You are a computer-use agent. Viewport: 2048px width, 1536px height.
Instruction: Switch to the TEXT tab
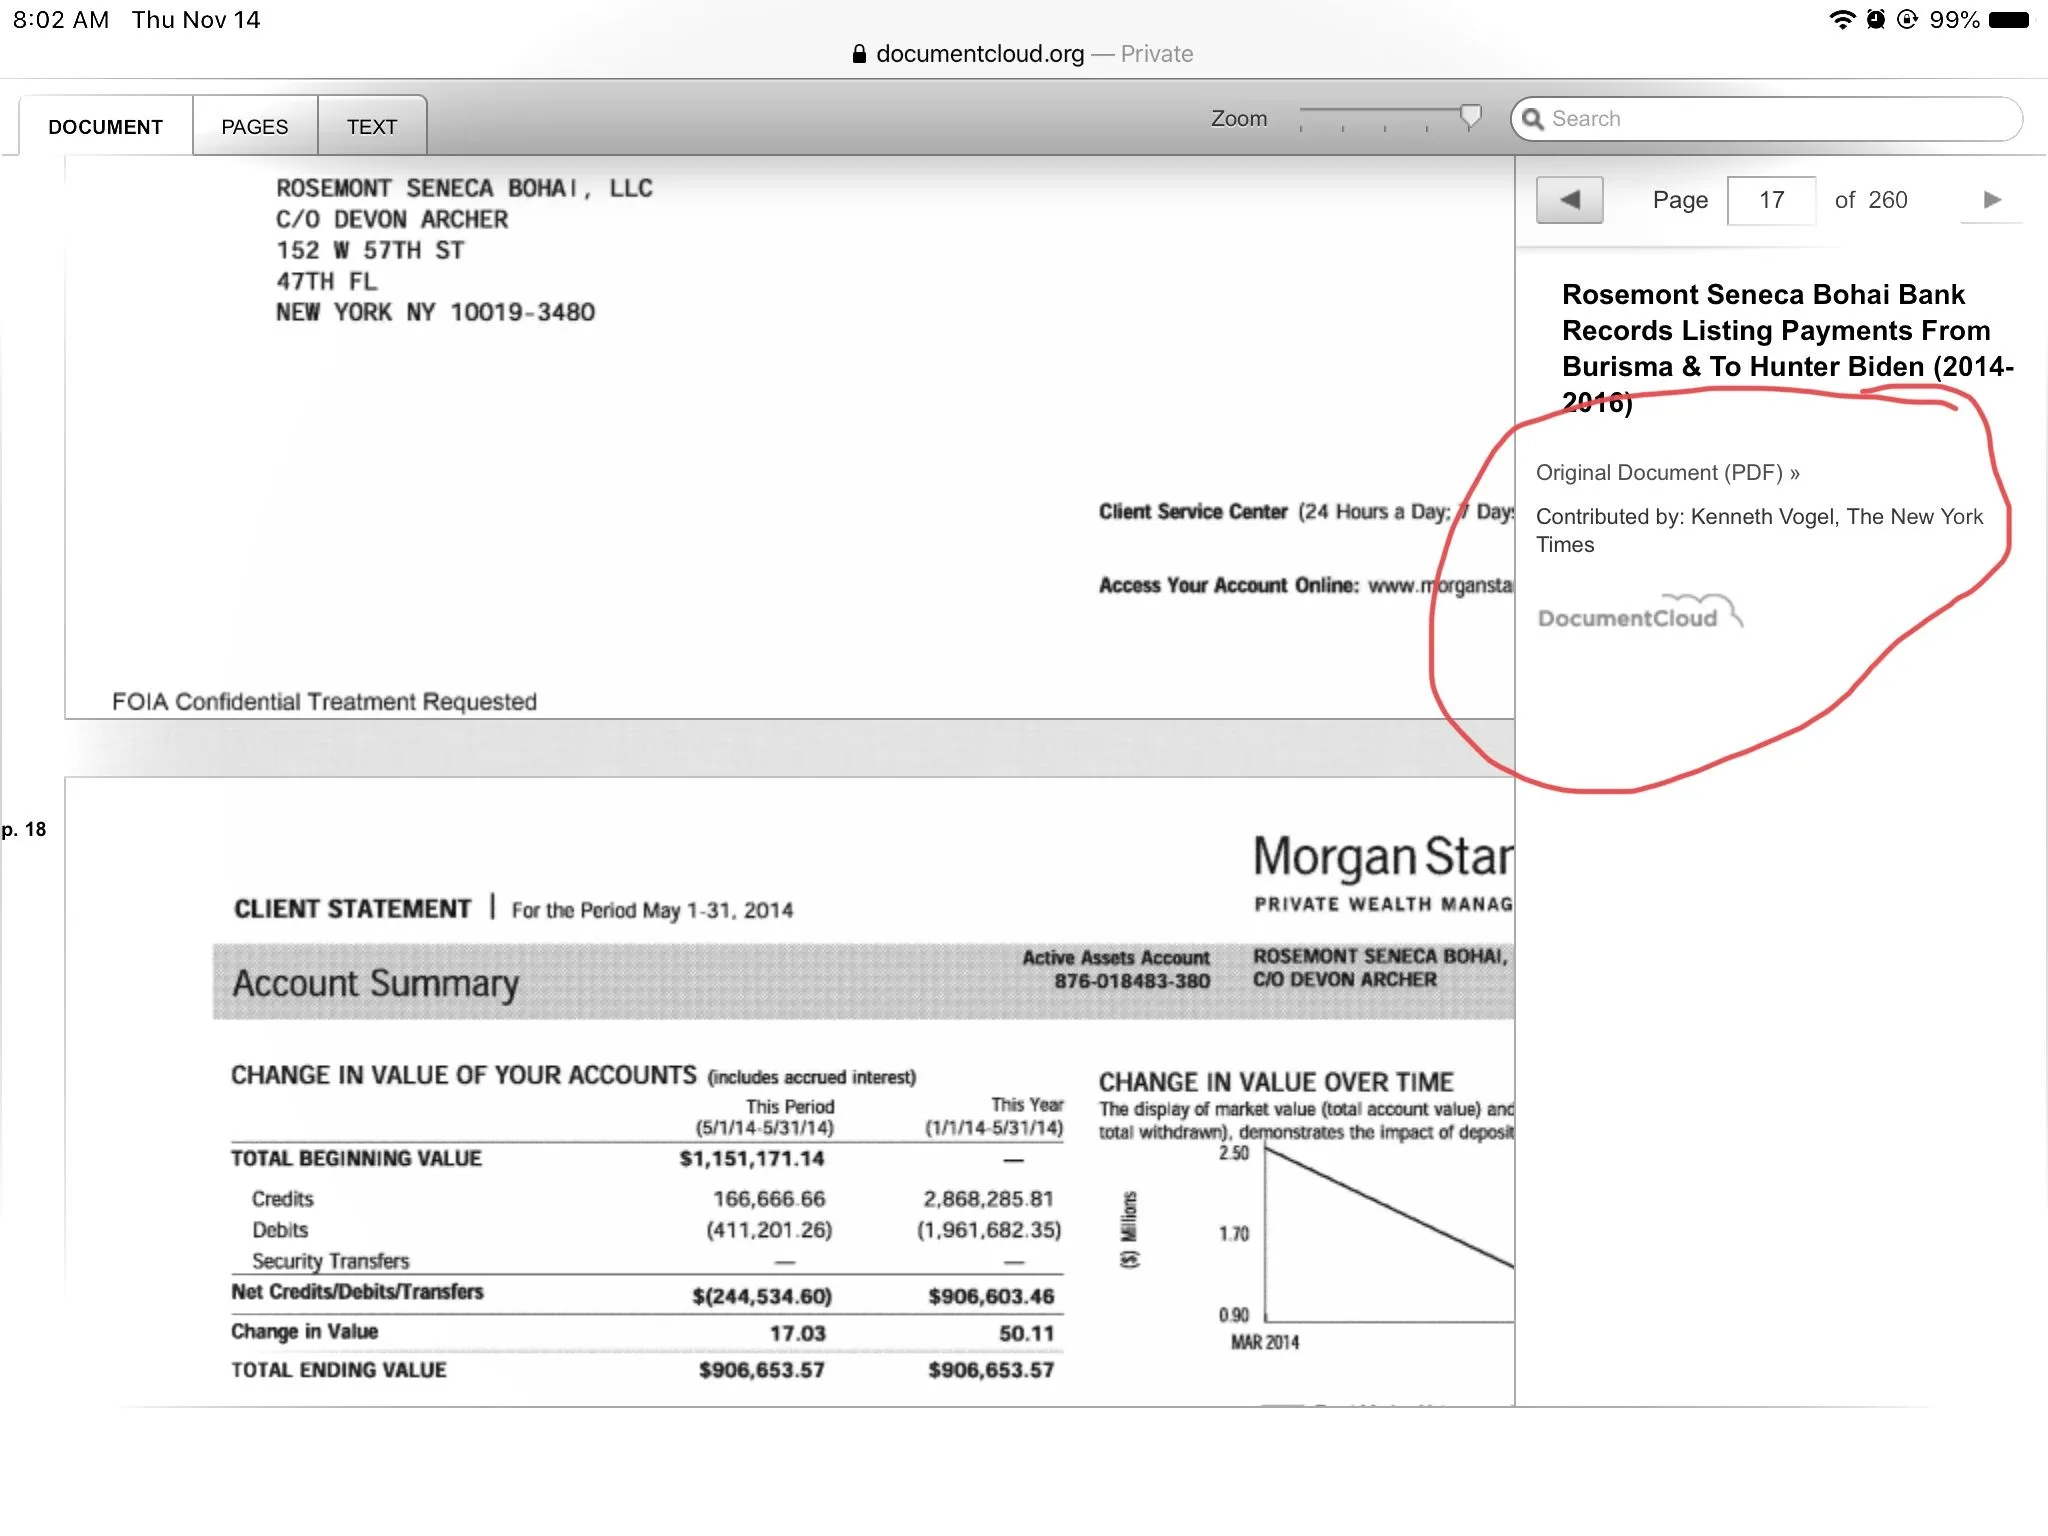point(371,127)
